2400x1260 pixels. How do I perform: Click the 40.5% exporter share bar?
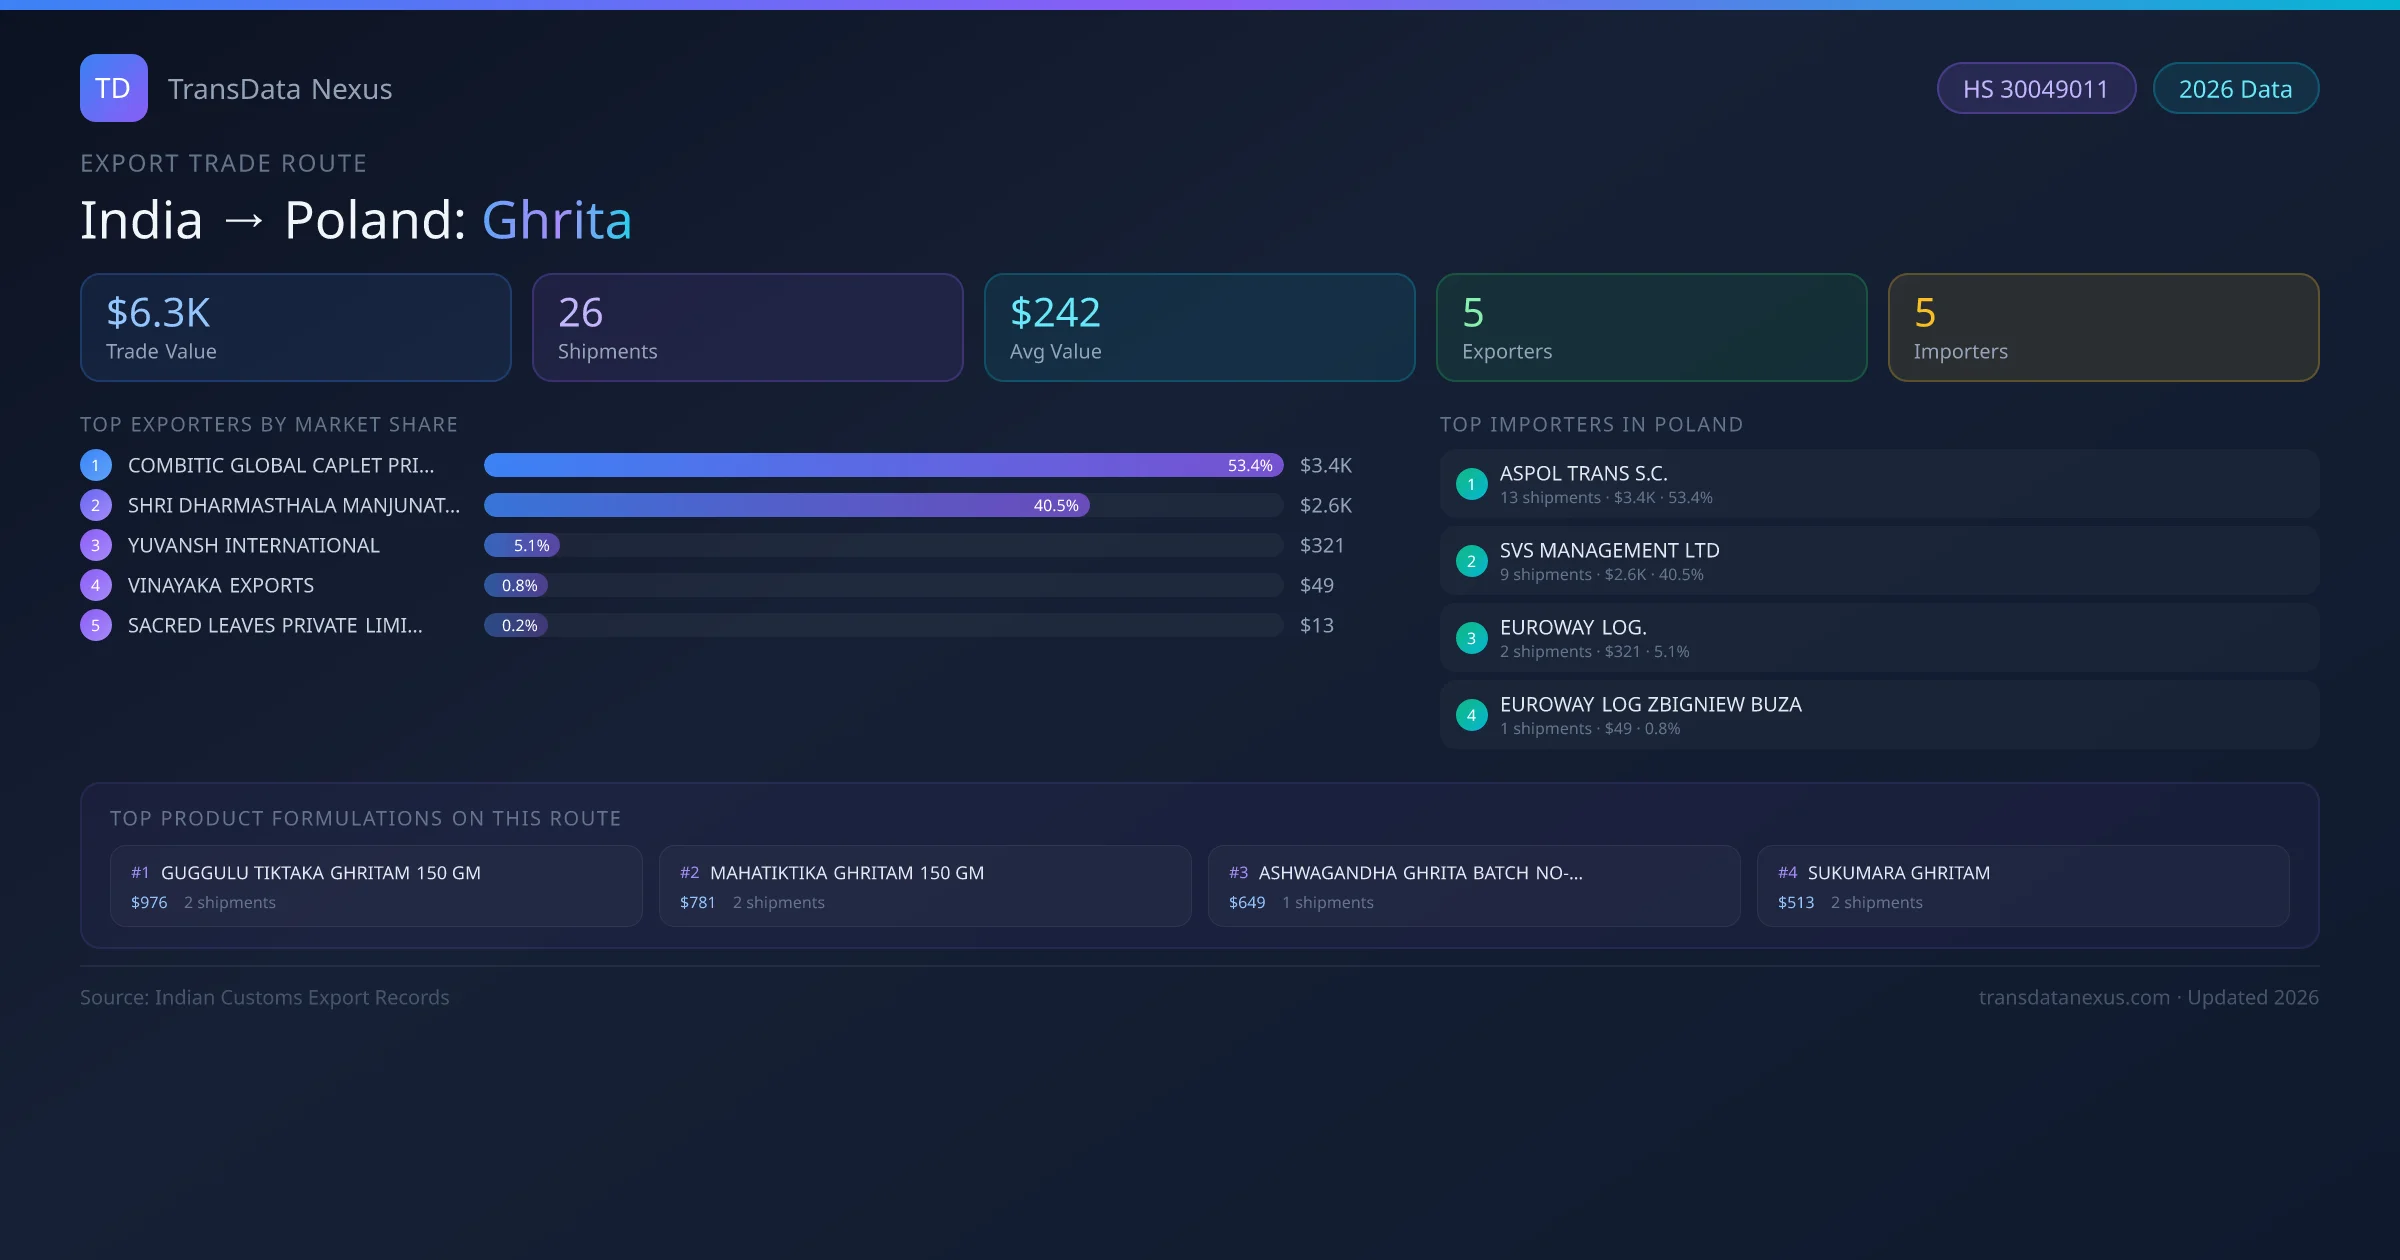coord(786,505)
